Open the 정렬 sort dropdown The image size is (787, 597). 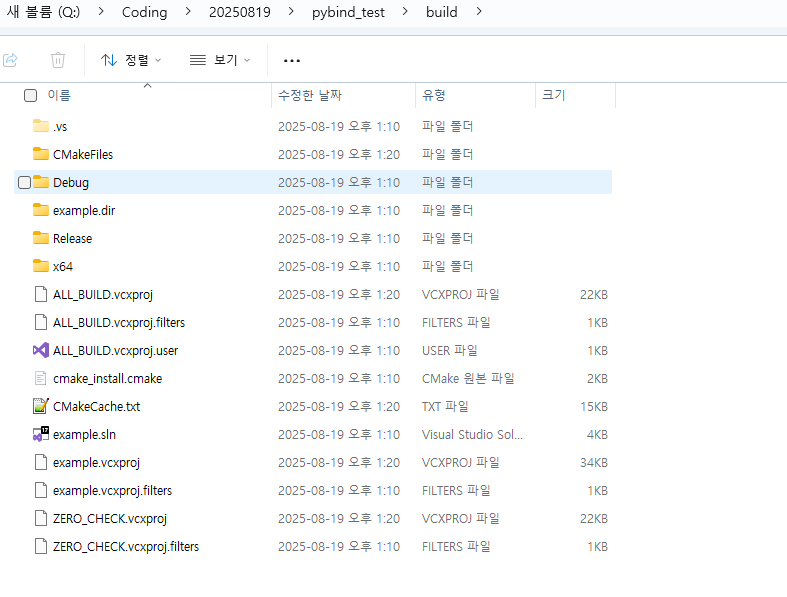(x=131, y=60)
